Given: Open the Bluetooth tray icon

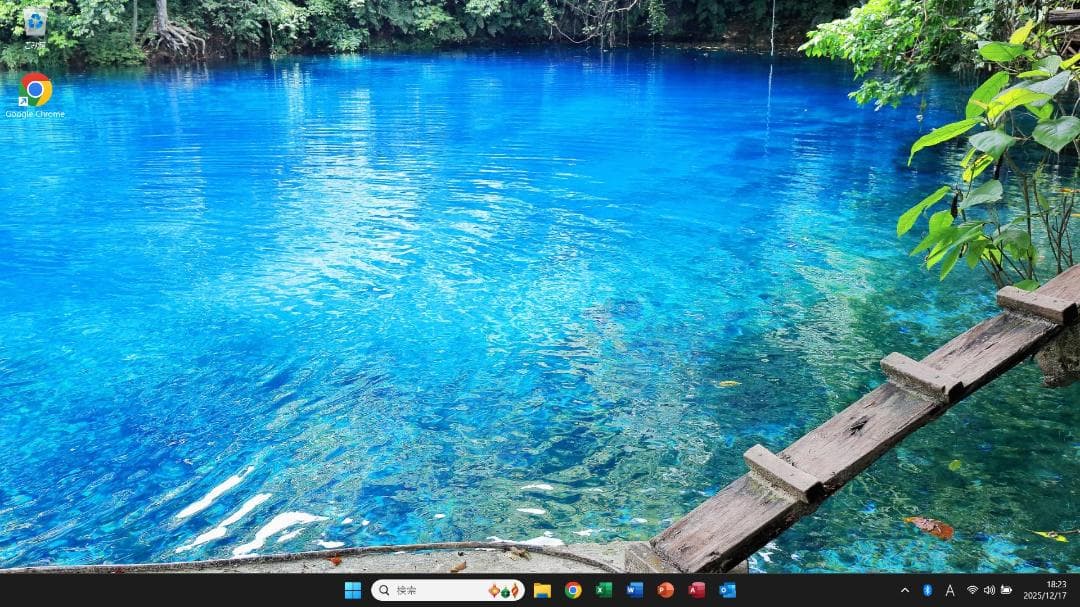Looking at the screenshot, I should click(x=925, y=590).
